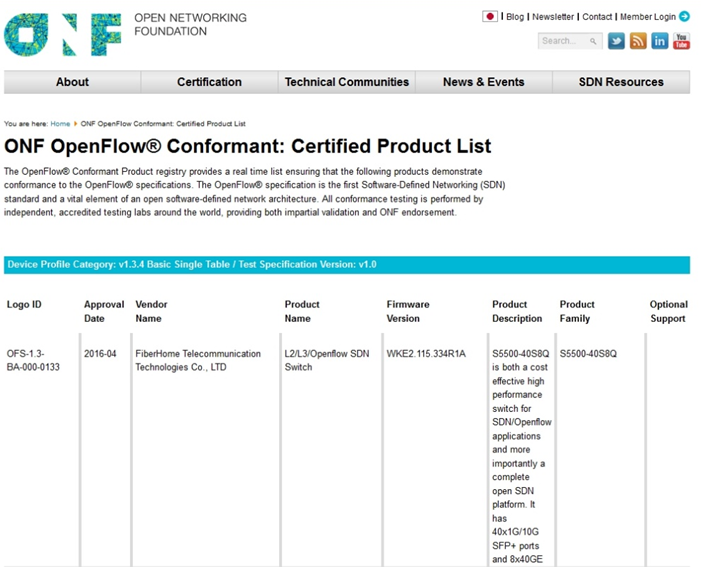Open the Blog link
Viewport: 701px width, 573px height.
click(x=515, y=17)
